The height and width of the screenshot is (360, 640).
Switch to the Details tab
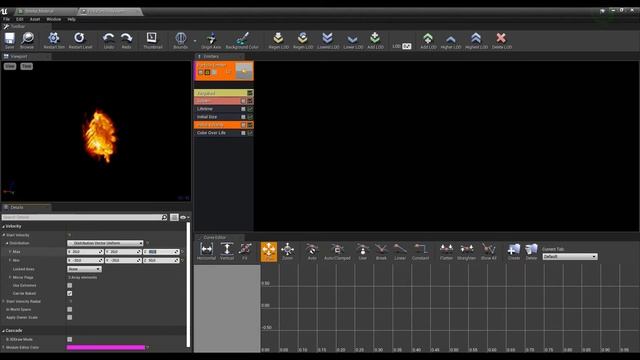26,207
